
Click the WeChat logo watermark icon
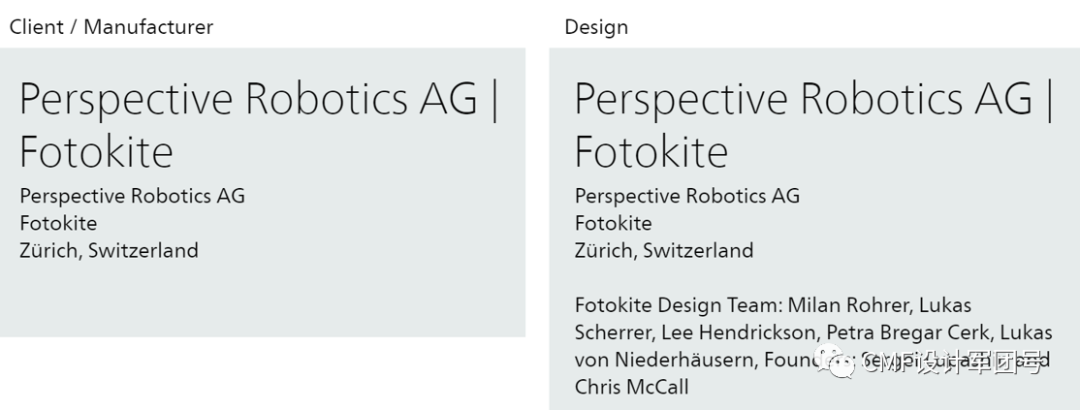[x=836, y=363]
